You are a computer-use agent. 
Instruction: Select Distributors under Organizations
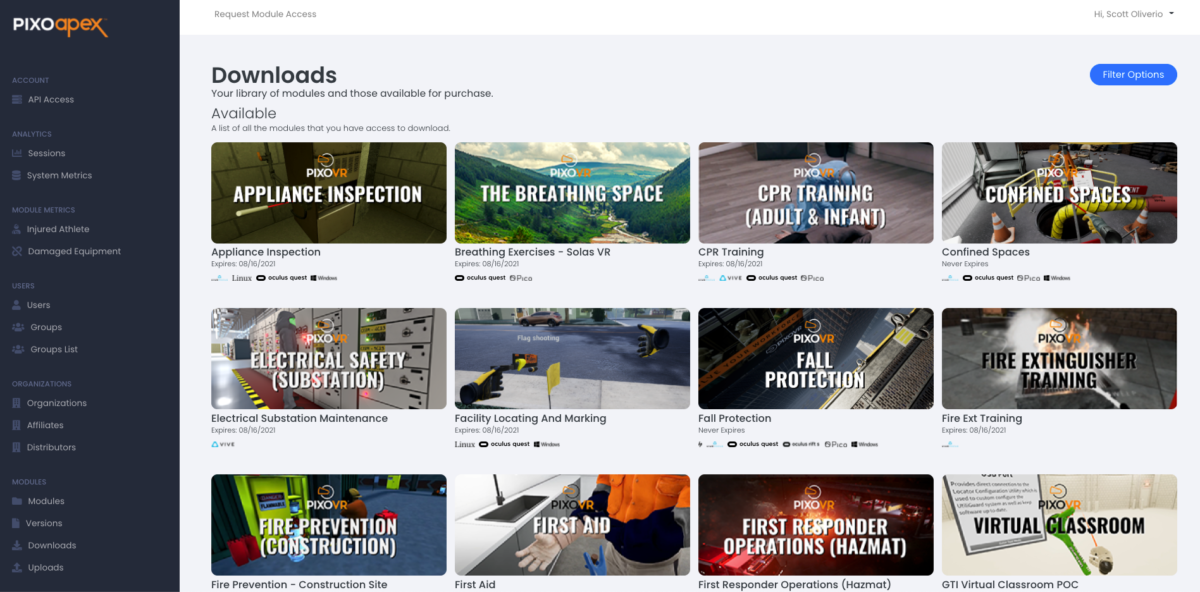[x=52, y=446]
